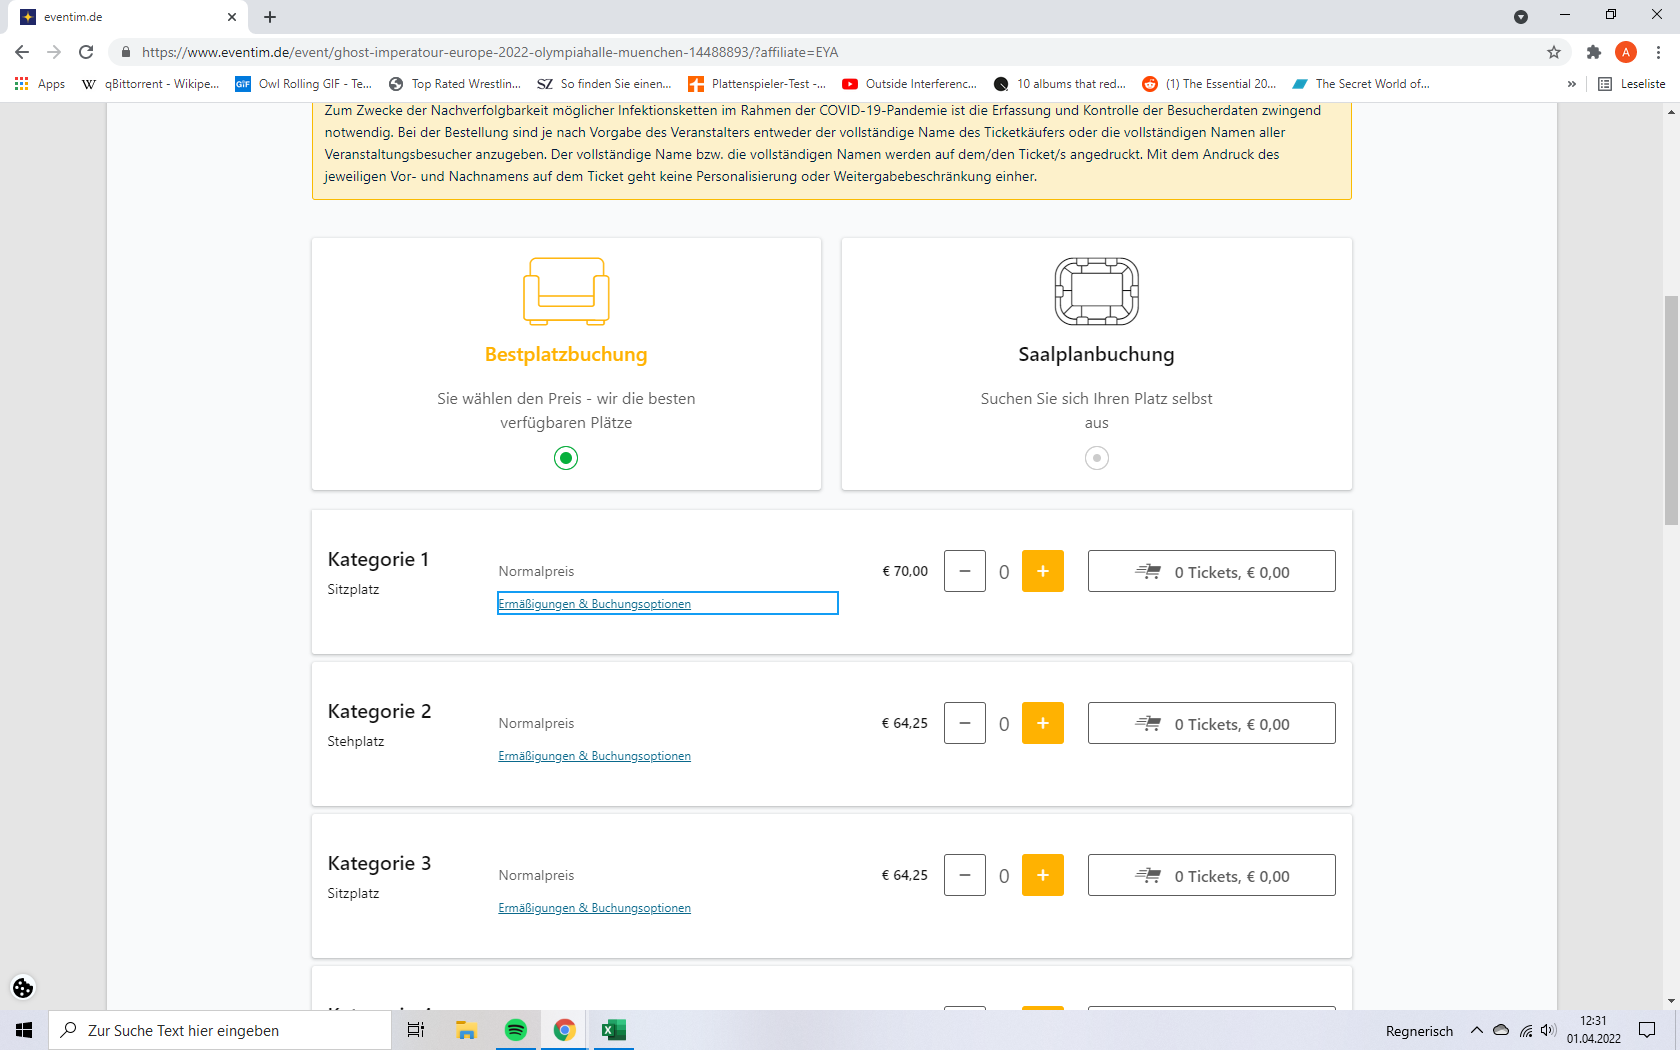Increase Kategorie 1 ticket count with plus

(x=1043, y=571)
